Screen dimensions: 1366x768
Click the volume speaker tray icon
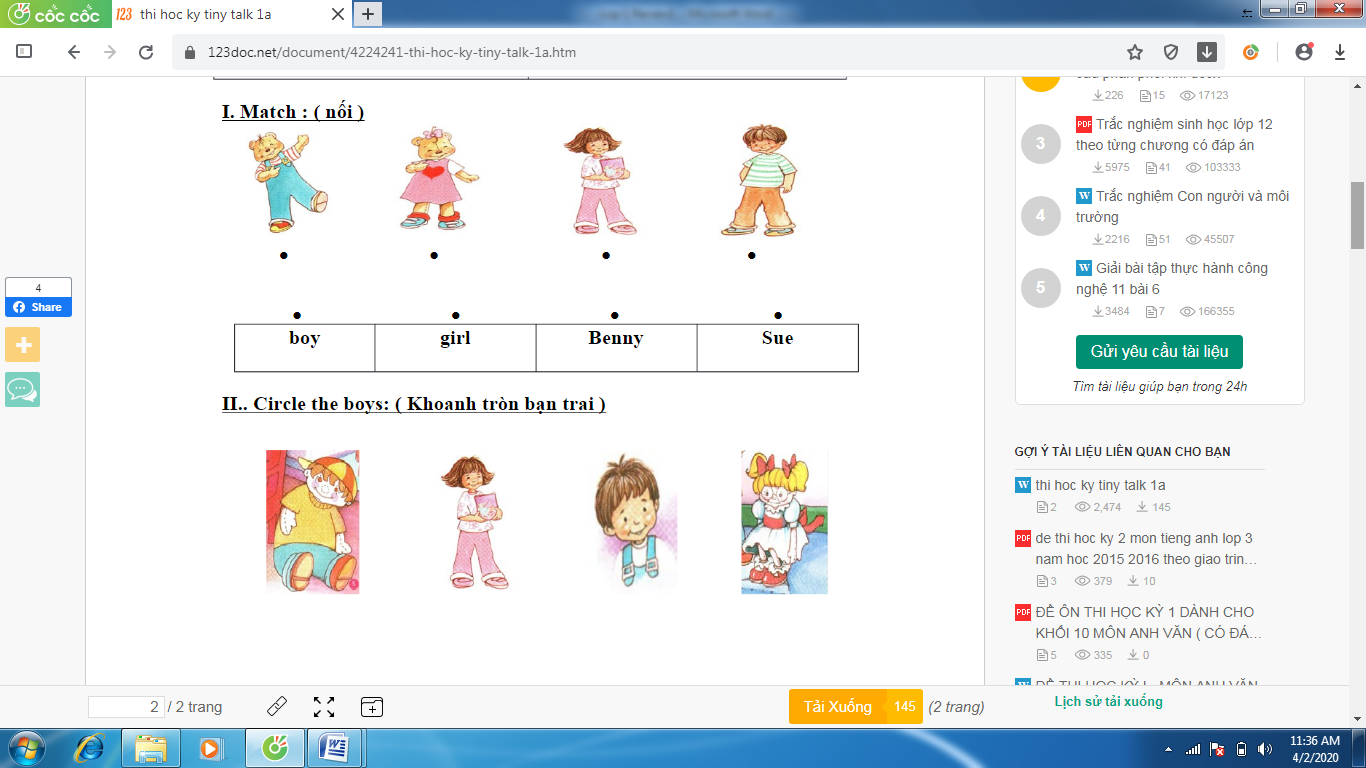[x=1265, y=748]
